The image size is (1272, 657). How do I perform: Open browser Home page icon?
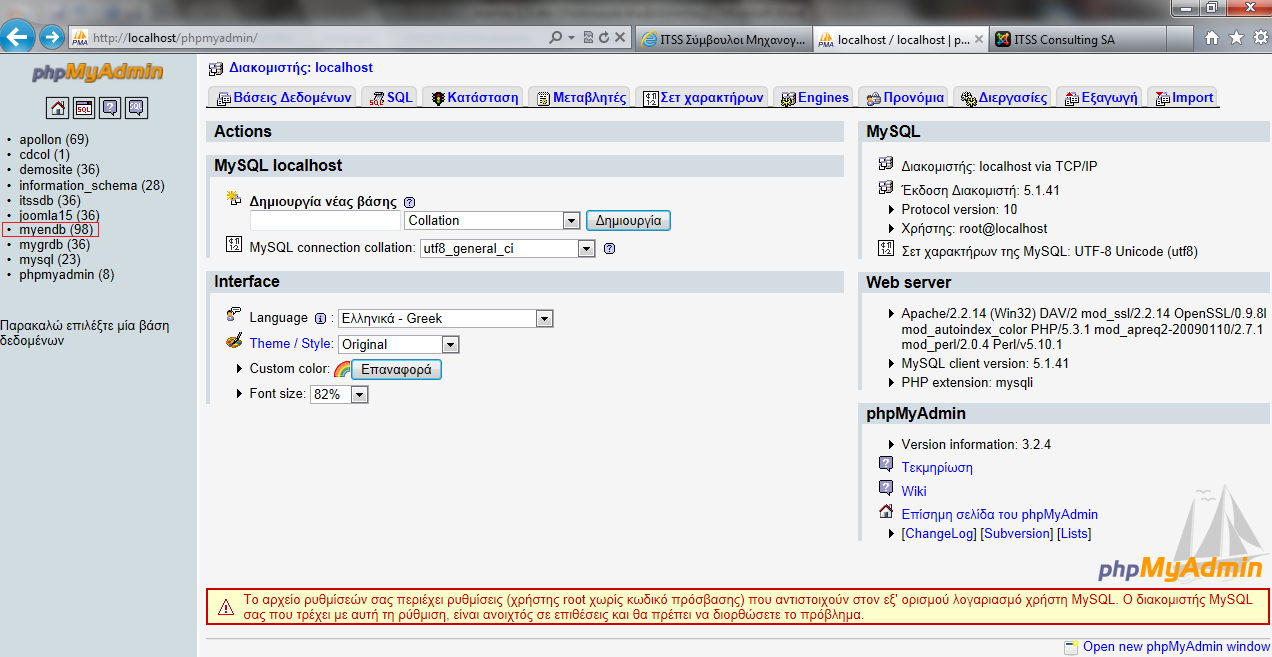pos(1212,38)
